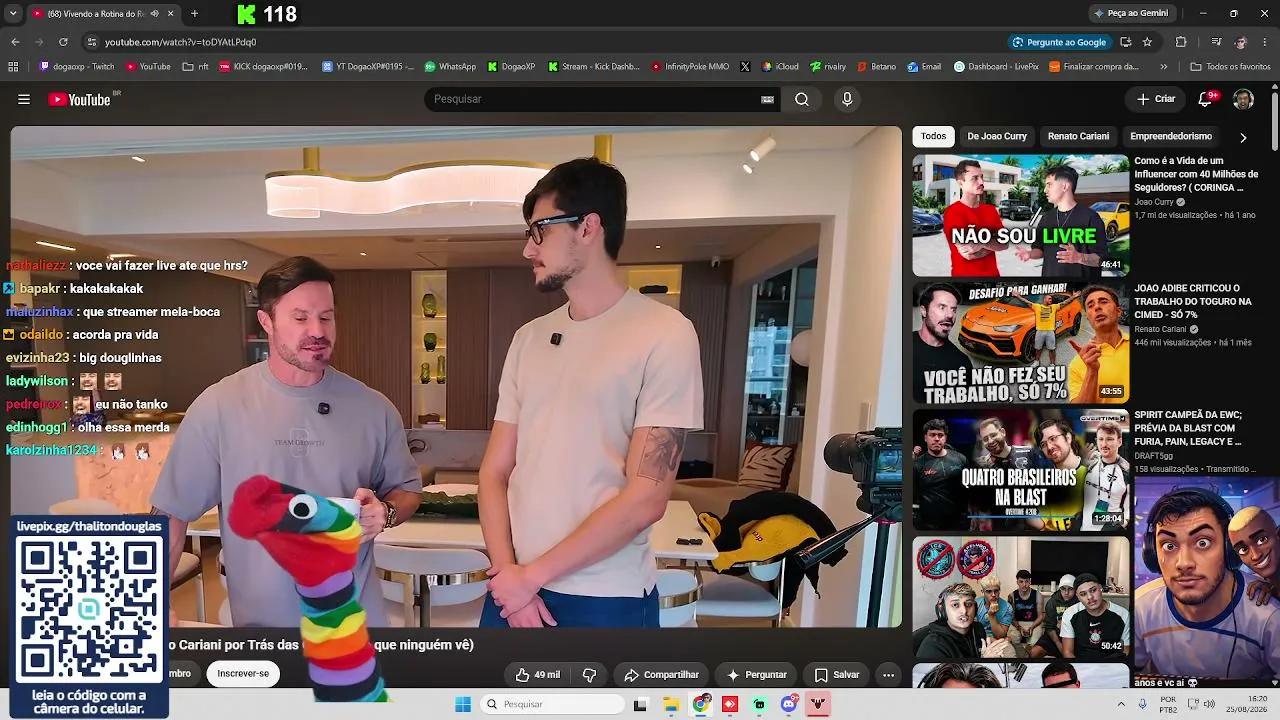Reload the page with the browser refresh icon

click(x=63, y=42)
